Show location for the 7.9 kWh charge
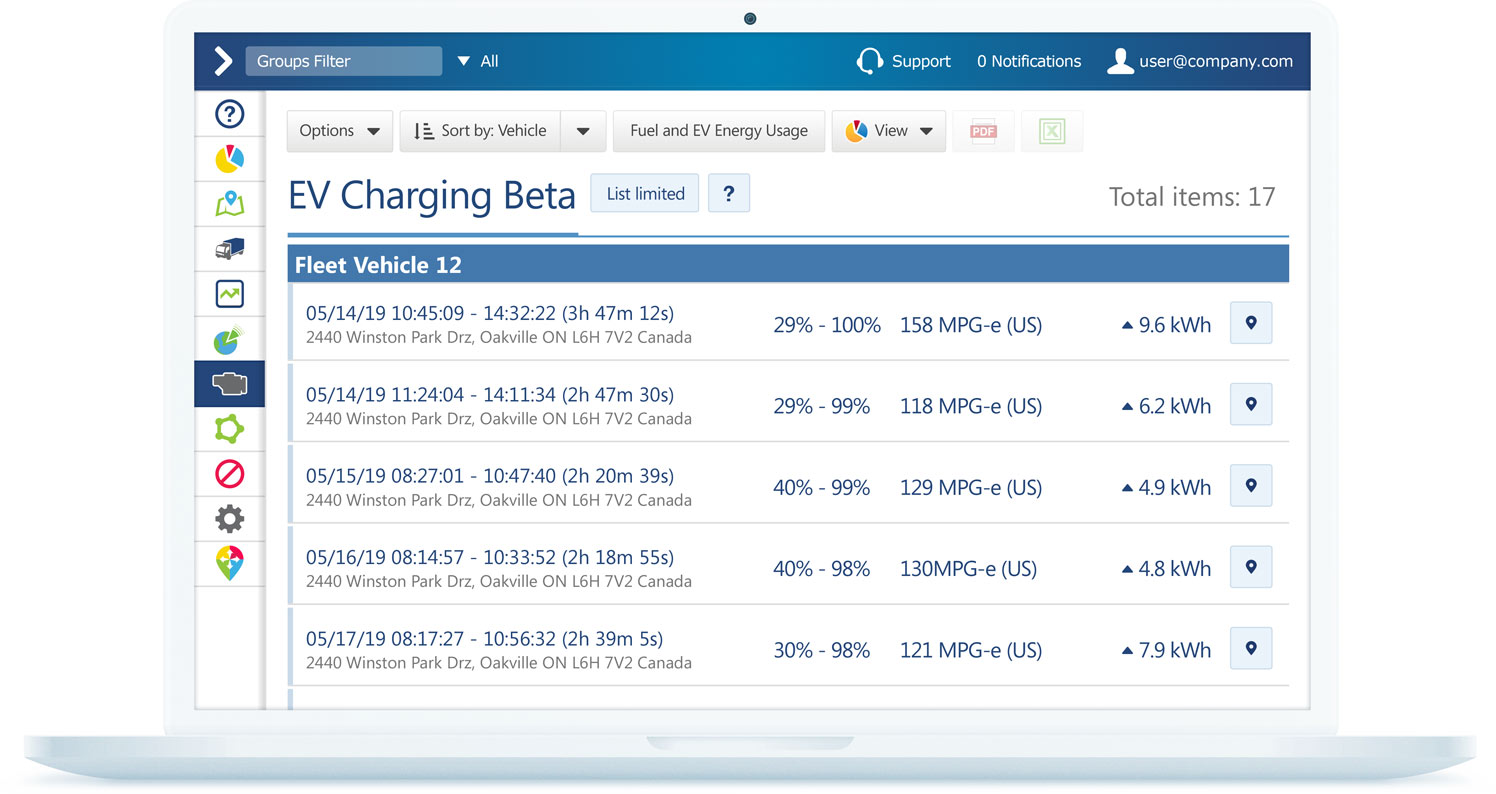The image size is (1496, 794). (1251, 648)
